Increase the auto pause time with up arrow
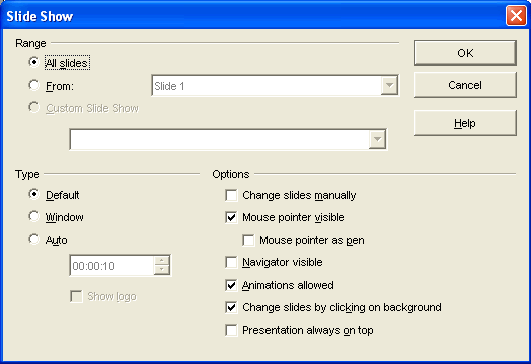 tap(162, 261)
